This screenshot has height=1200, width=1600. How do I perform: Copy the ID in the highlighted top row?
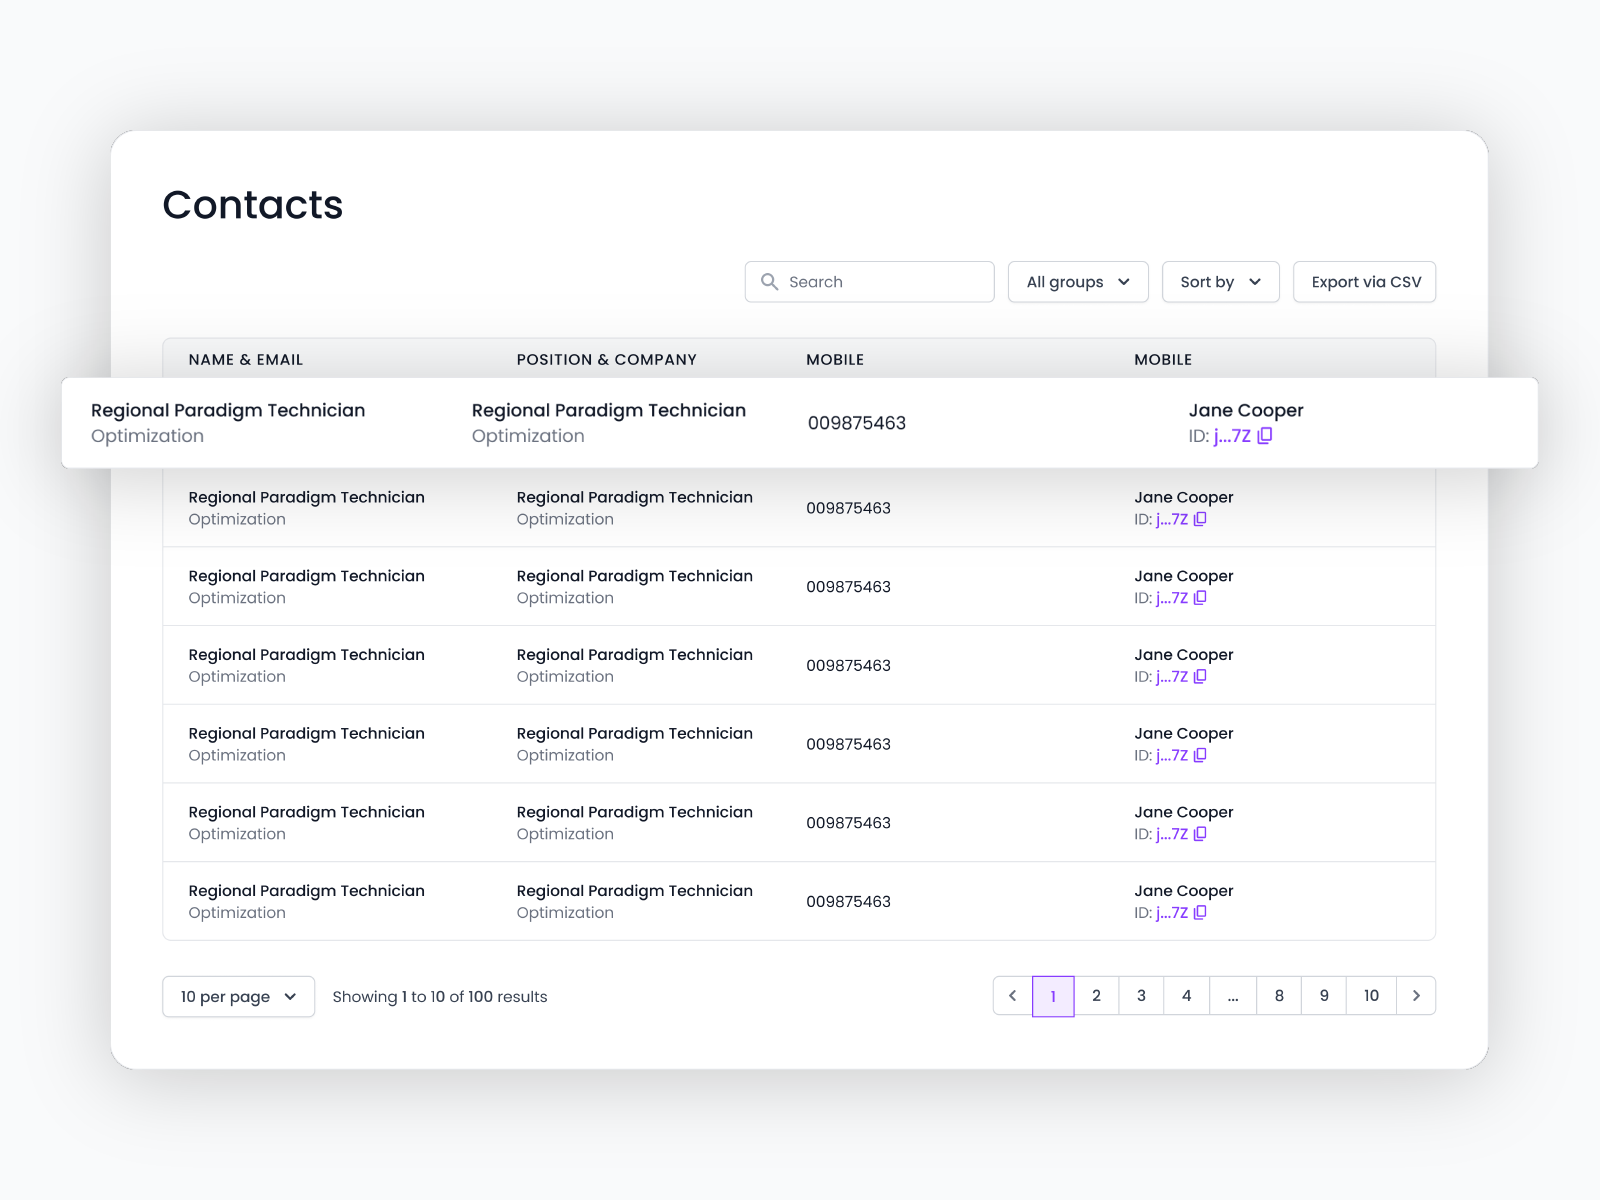[x=1265, y=436]
